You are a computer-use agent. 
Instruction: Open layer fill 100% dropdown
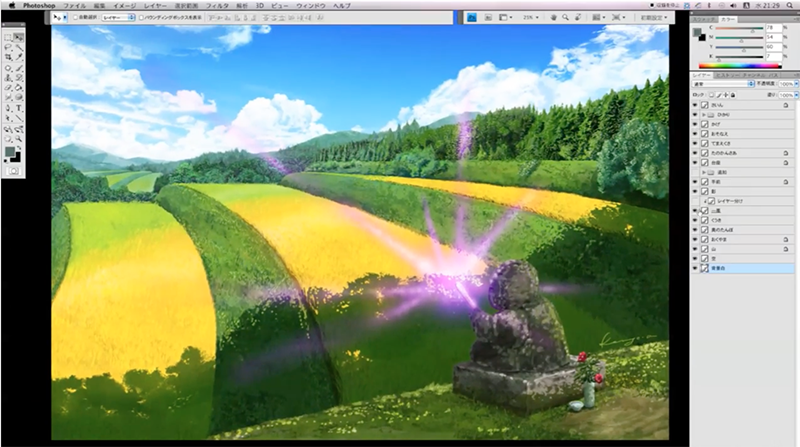(796, 95)
